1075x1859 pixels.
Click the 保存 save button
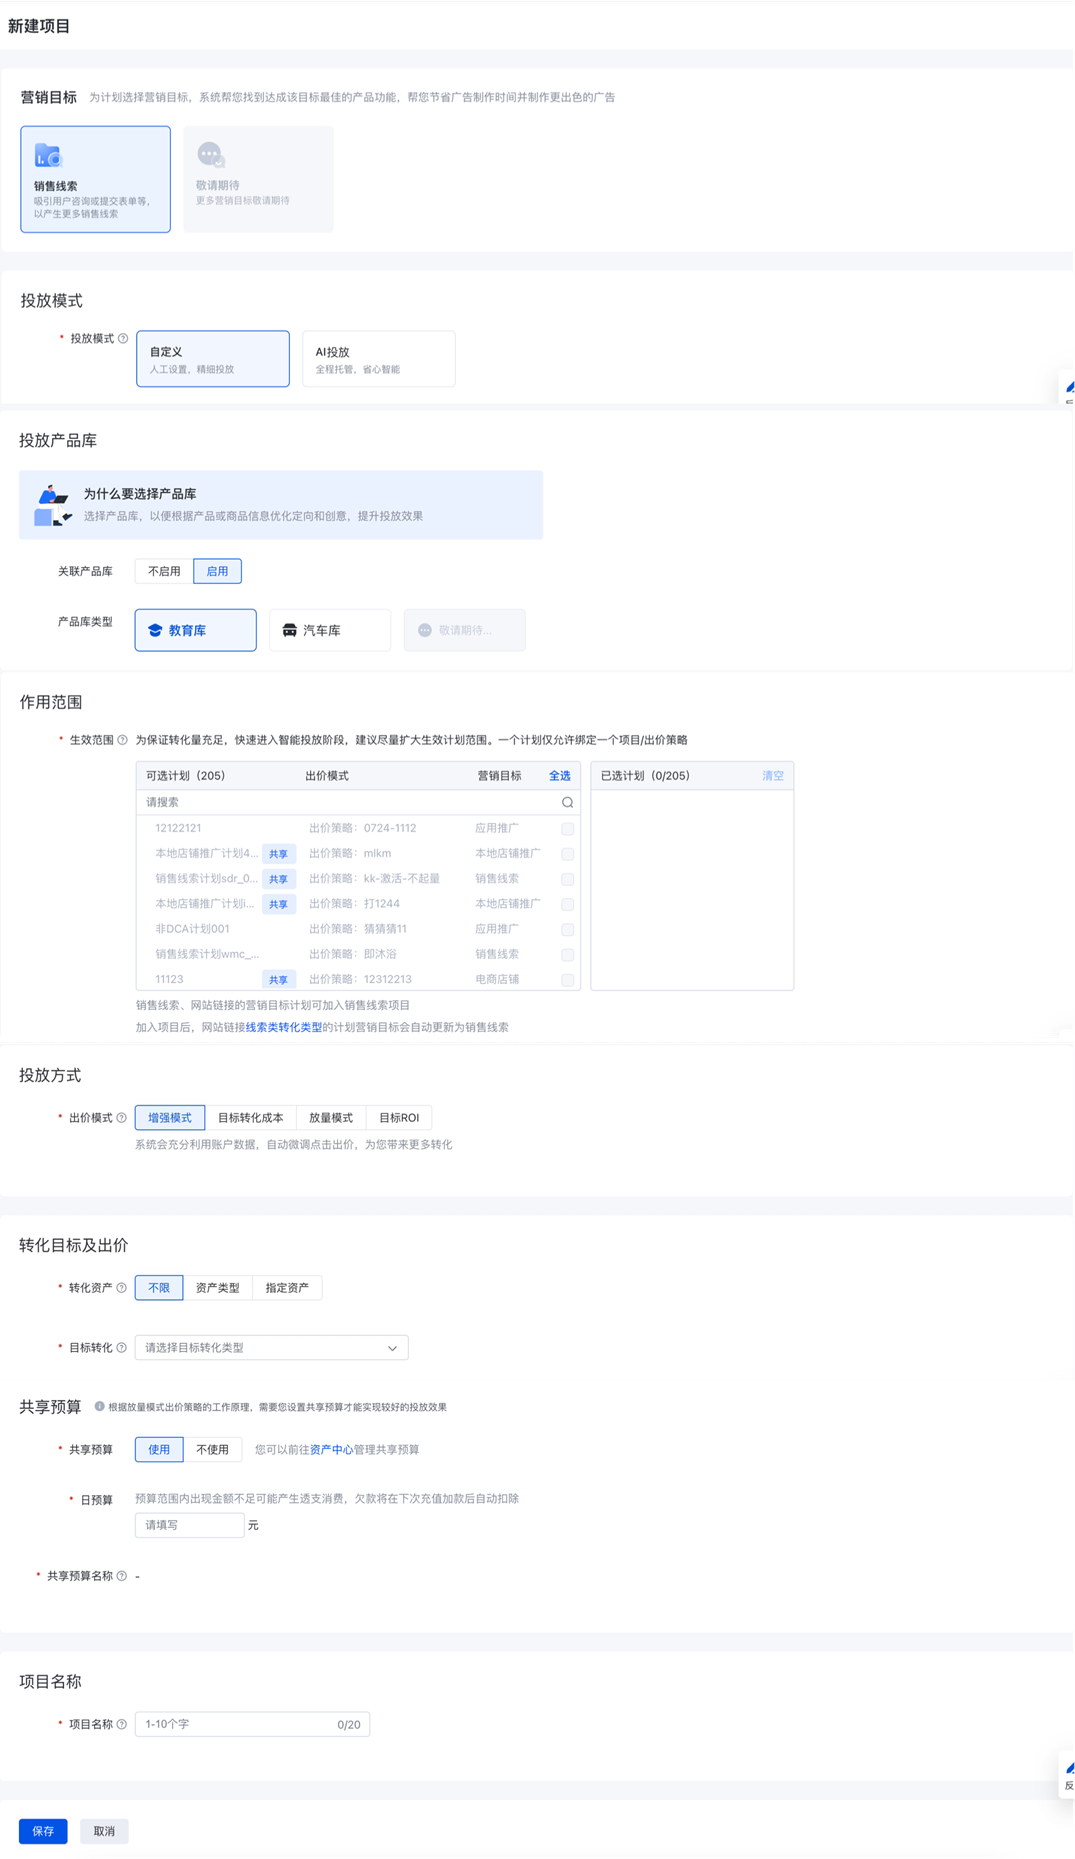(43, 1831)
